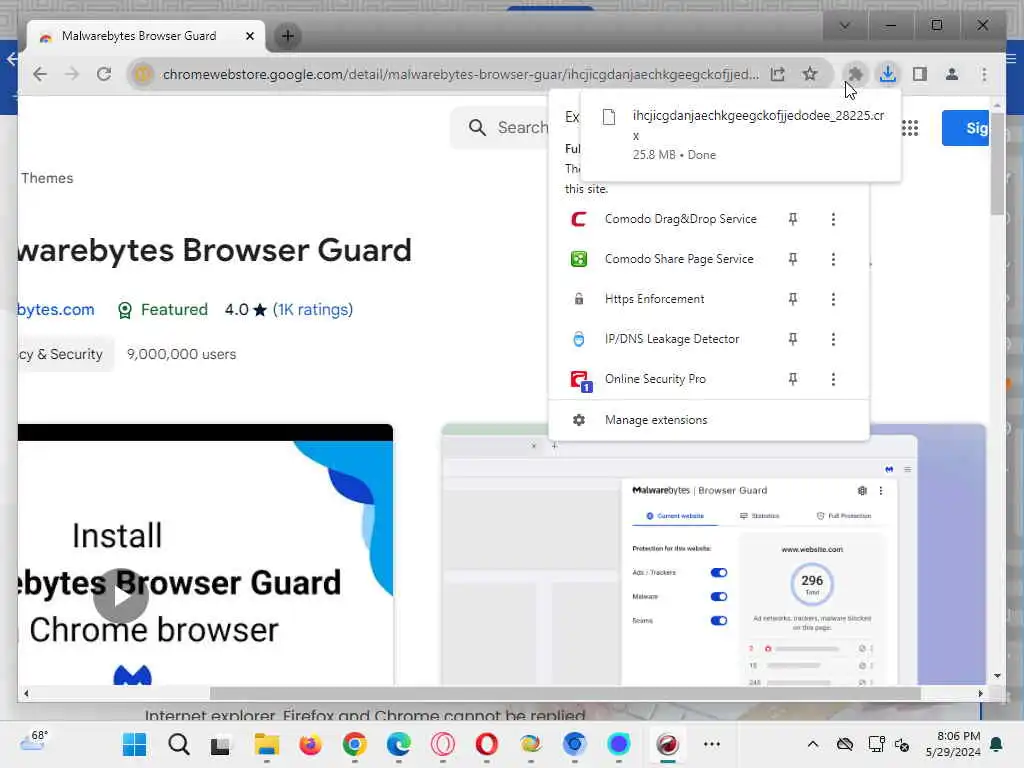Launch red Opera browser from taskbar
This screenshot has height=768, width=1024.
click(x=487, y=744)
